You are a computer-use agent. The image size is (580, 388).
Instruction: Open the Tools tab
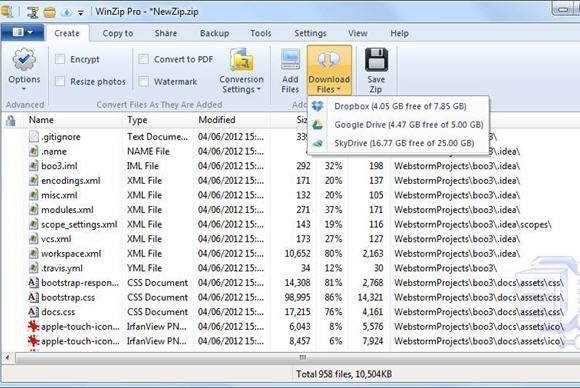click(261, 33)
